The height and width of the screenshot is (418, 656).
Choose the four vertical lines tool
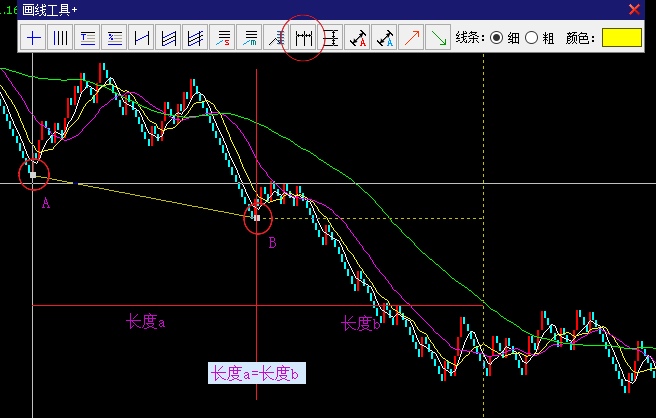(x=61, y=39)
